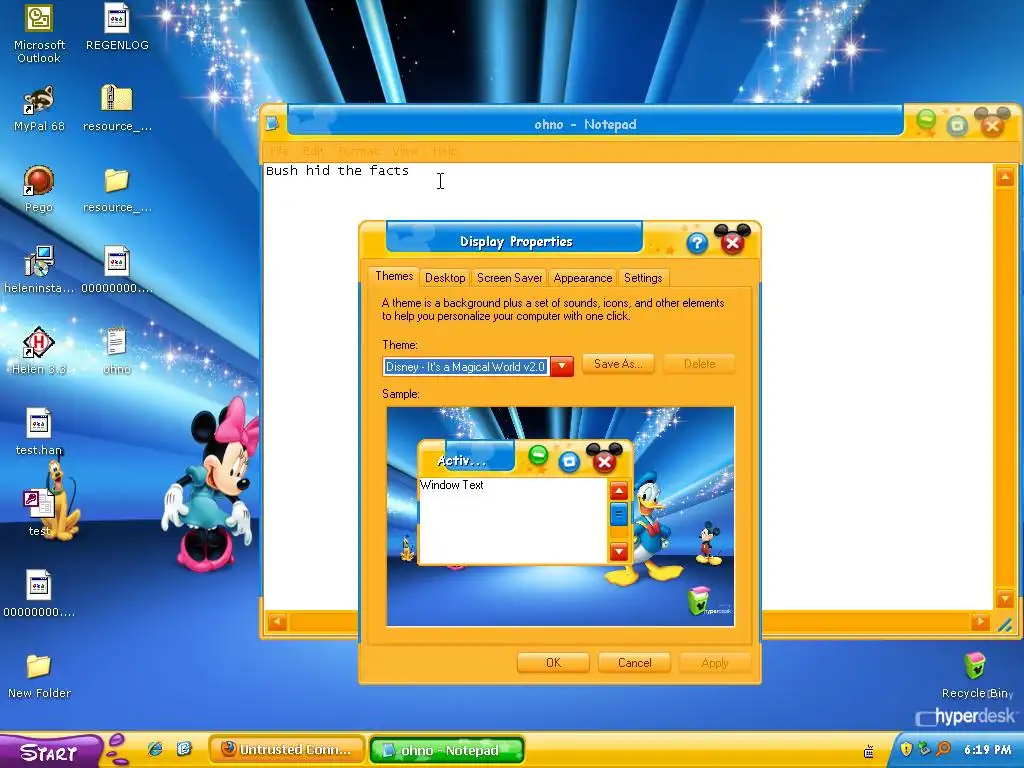Switch to the Screen Saver tab
The height and width of the screenshot is (768, 1024).
(x=509, y=278)
